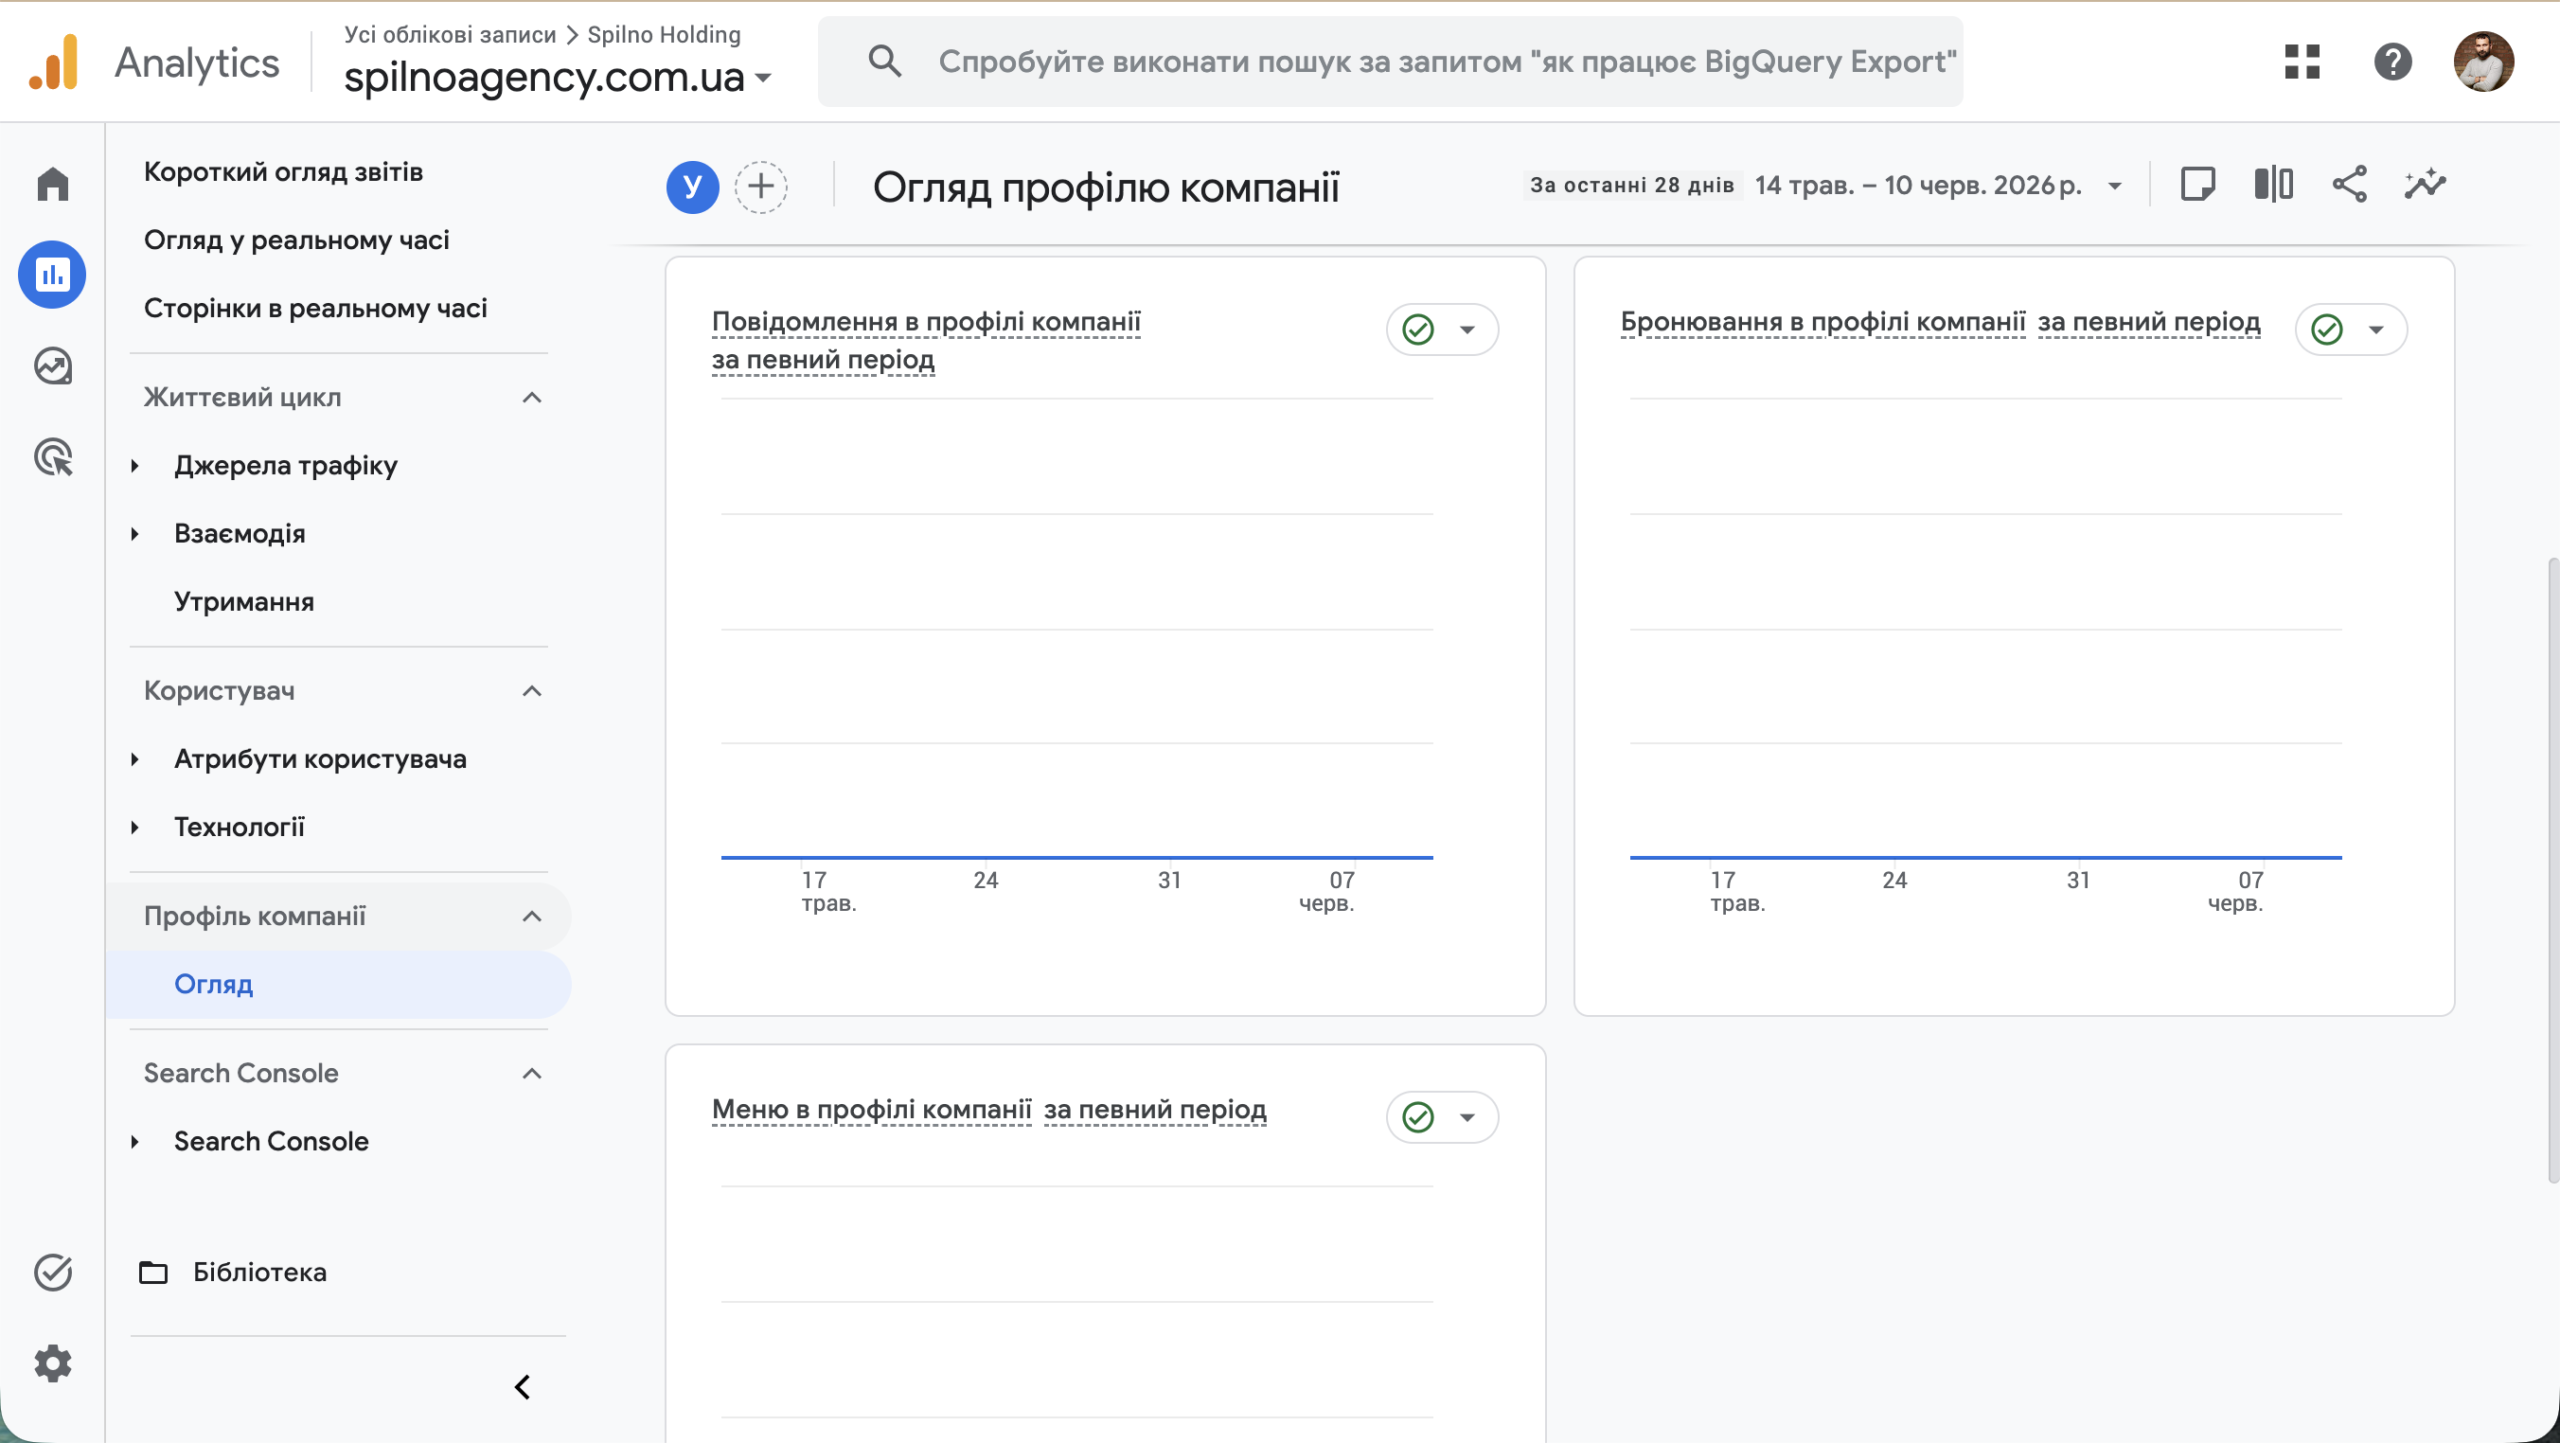Viewport: 2560px width, 1443px height.
Task: Open the Insights sparkline icon
Action: click(x=2425, y=185)
